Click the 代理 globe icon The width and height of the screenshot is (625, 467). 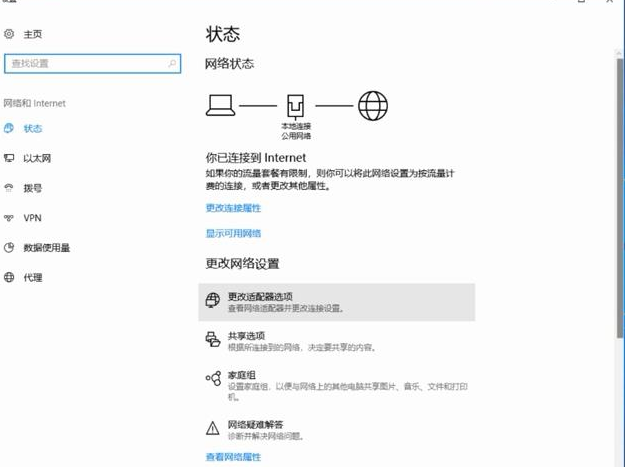[9, 277]
